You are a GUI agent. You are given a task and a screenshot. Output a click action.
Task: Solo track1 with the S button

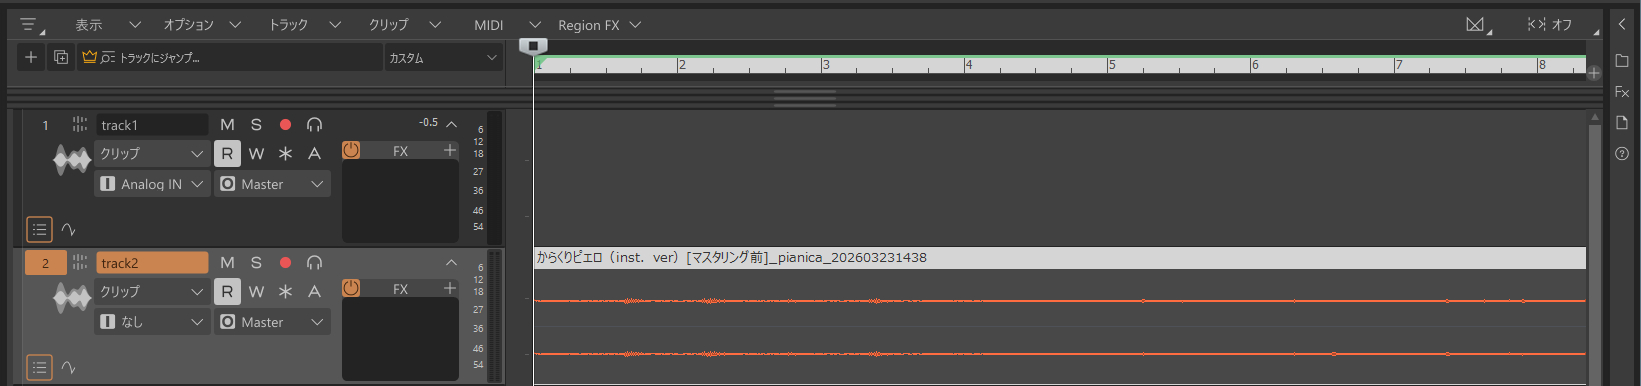[x=256, y=124]
